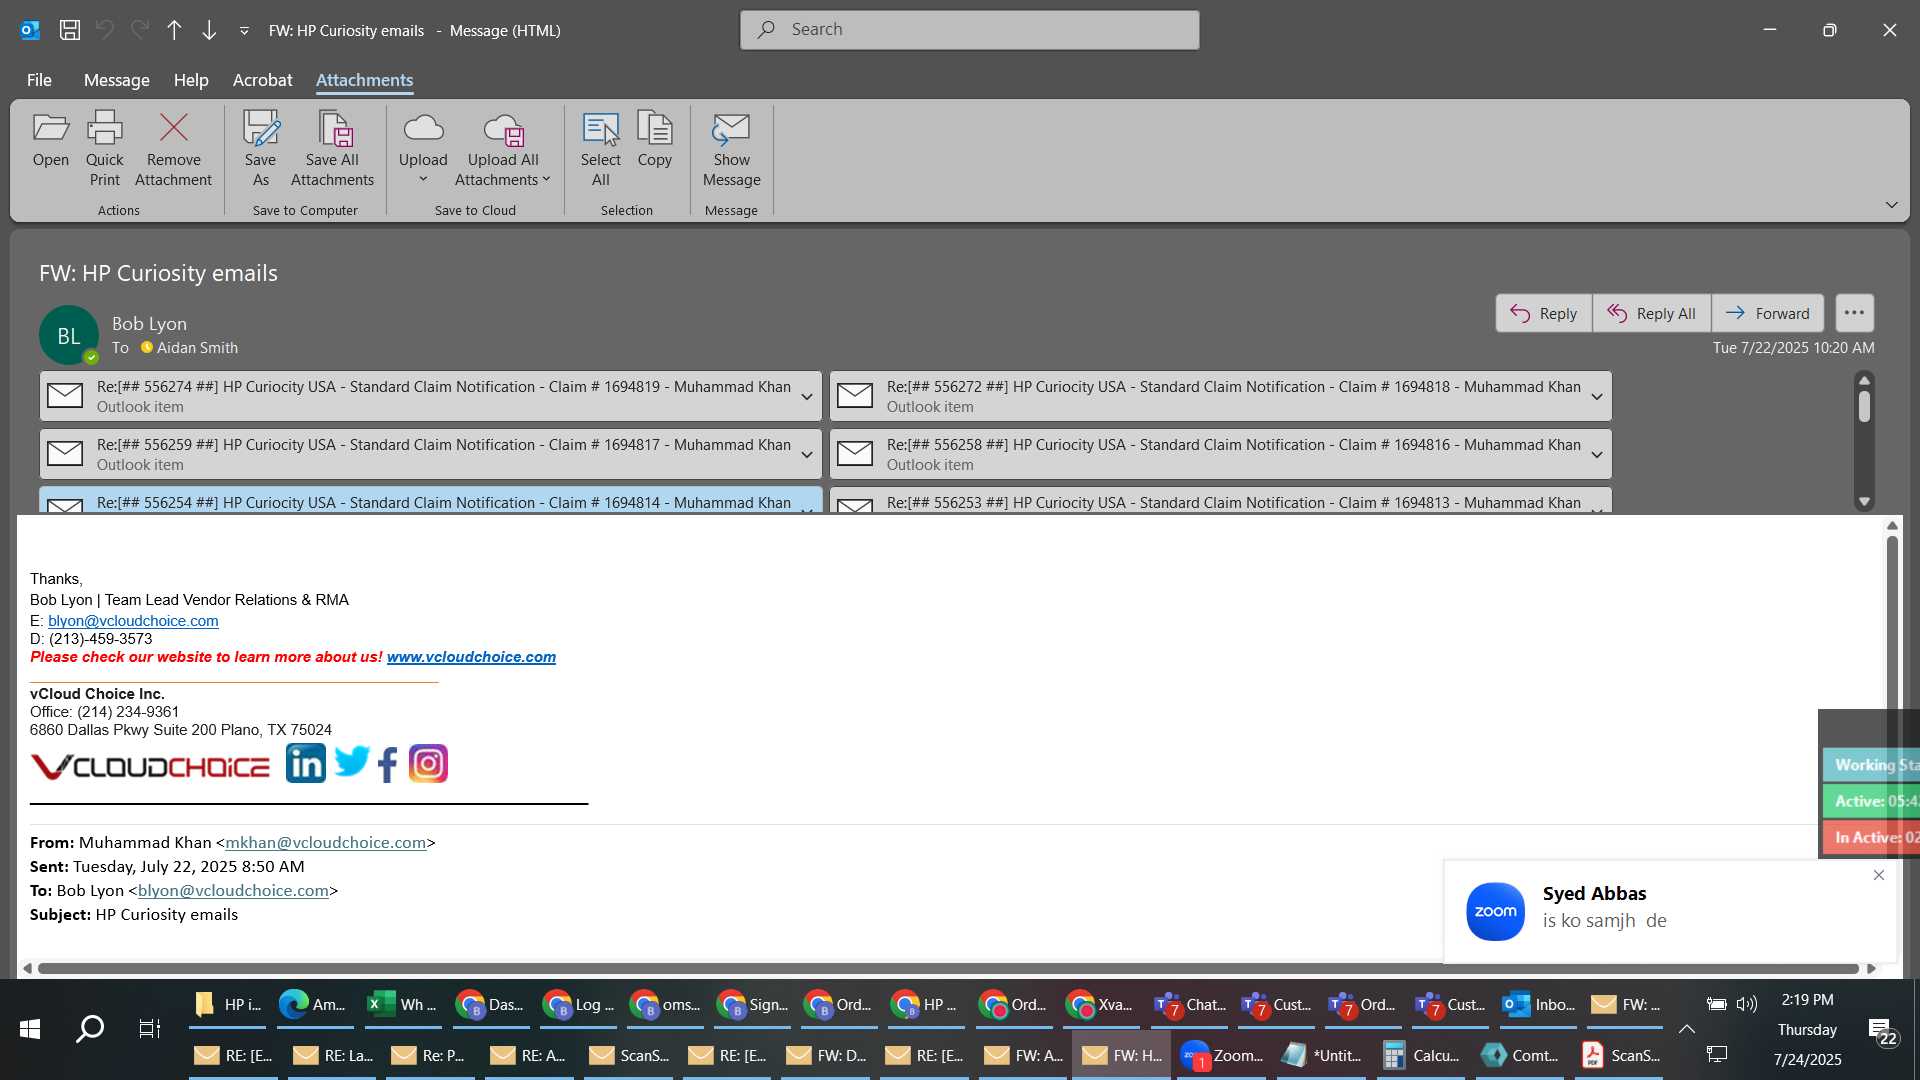Click Quick Print in the Actions group
The width and height of the screenshot is (1920, 1080).
[104, 148]
